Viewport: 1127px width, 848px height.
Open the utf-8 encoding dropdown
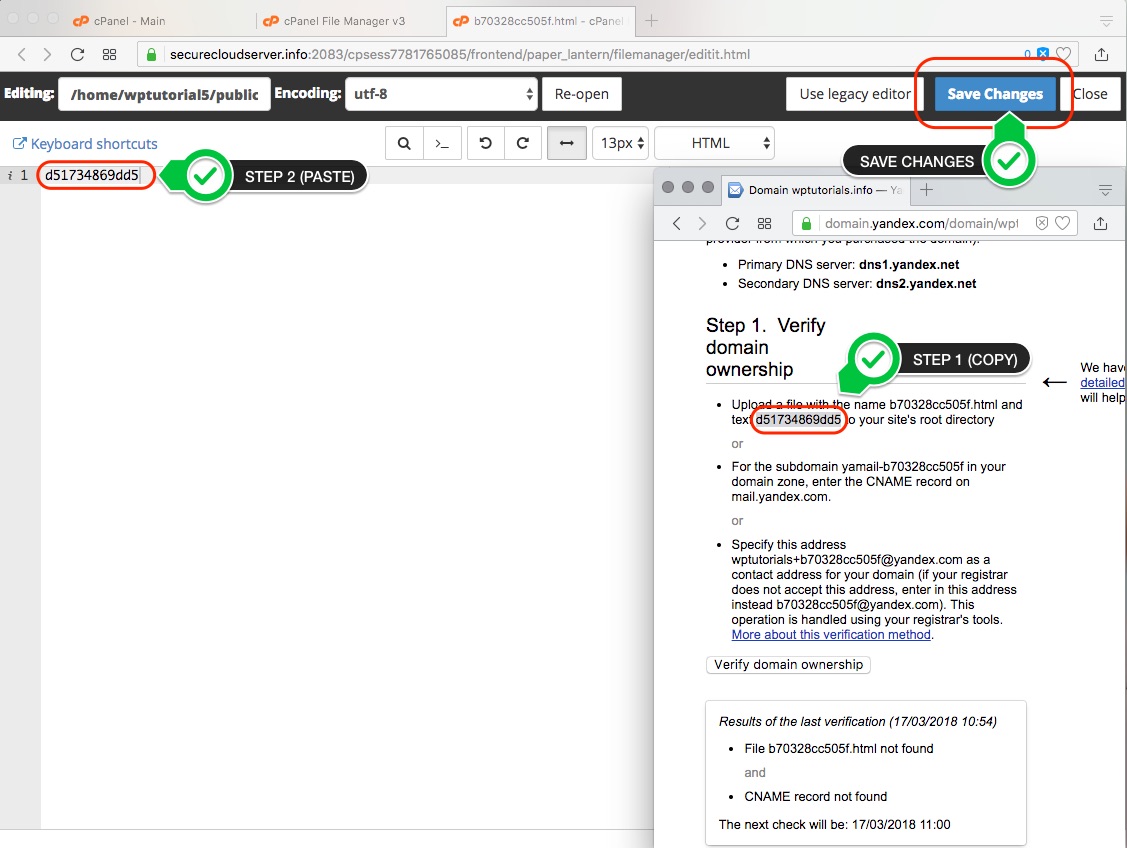[x=441, y=94]
